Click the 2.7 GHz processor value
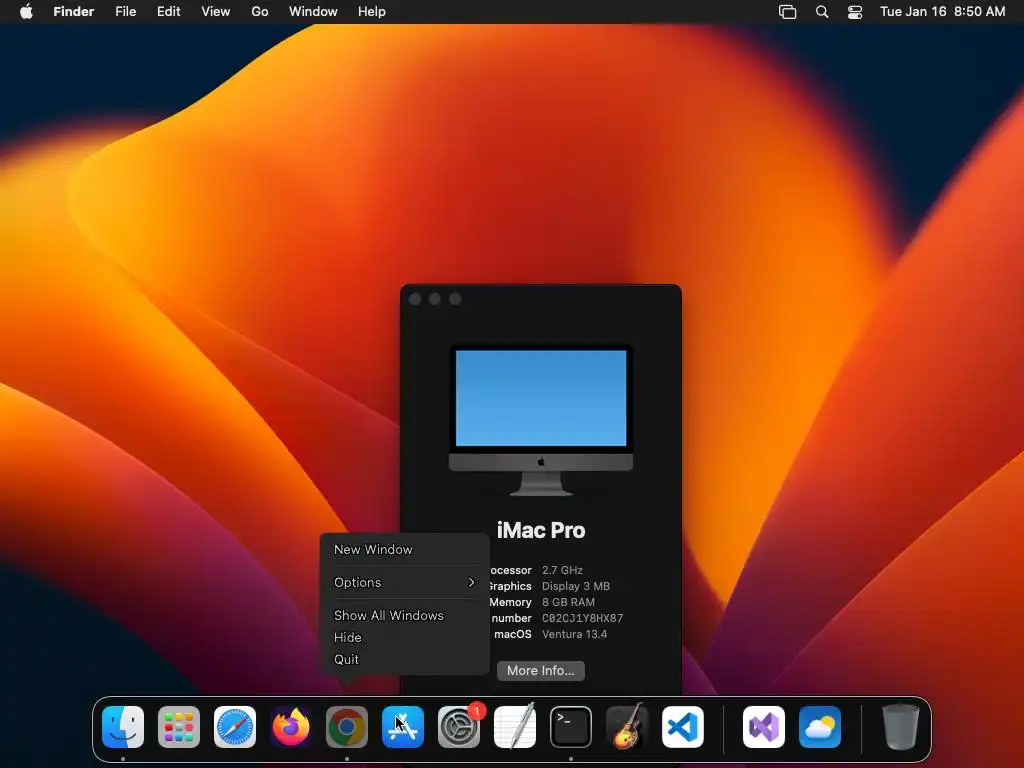This screenshot has width=1024, height=768. click(x=562, y=570)
